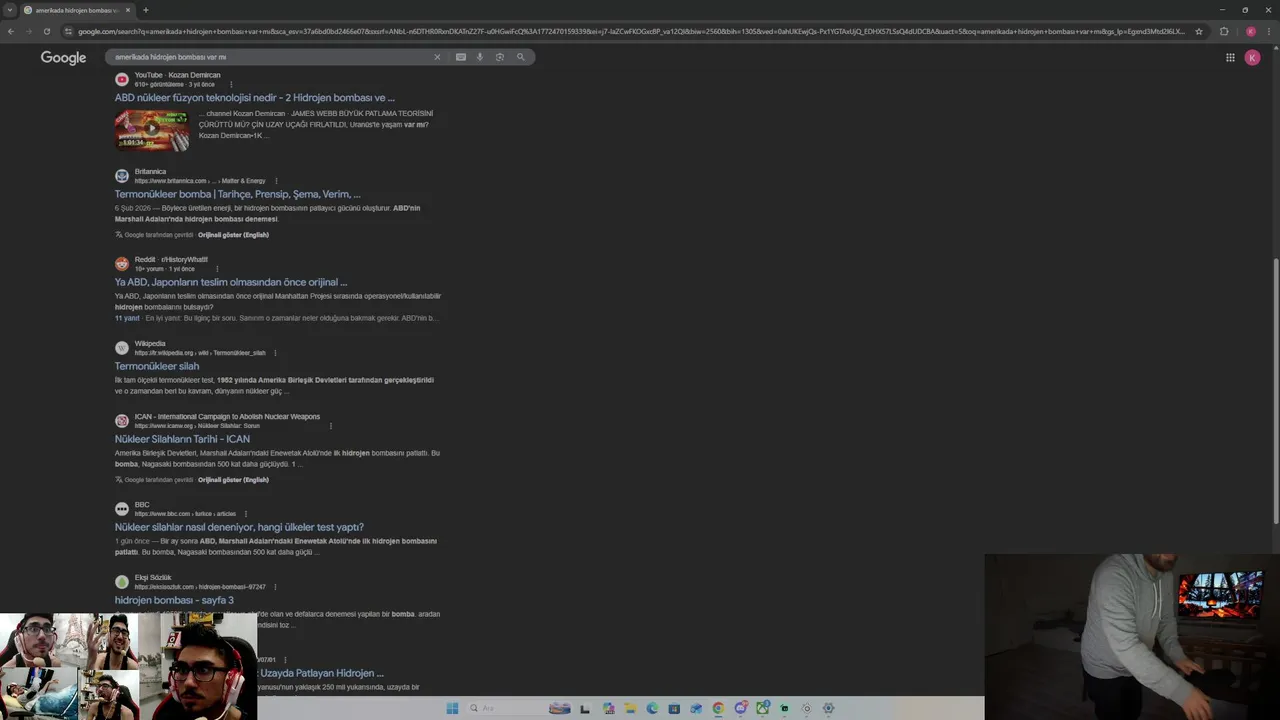Viewport: 1280px width, 720px height.
Task: Click the ICAN site favicon
Action: coord(122,421)
